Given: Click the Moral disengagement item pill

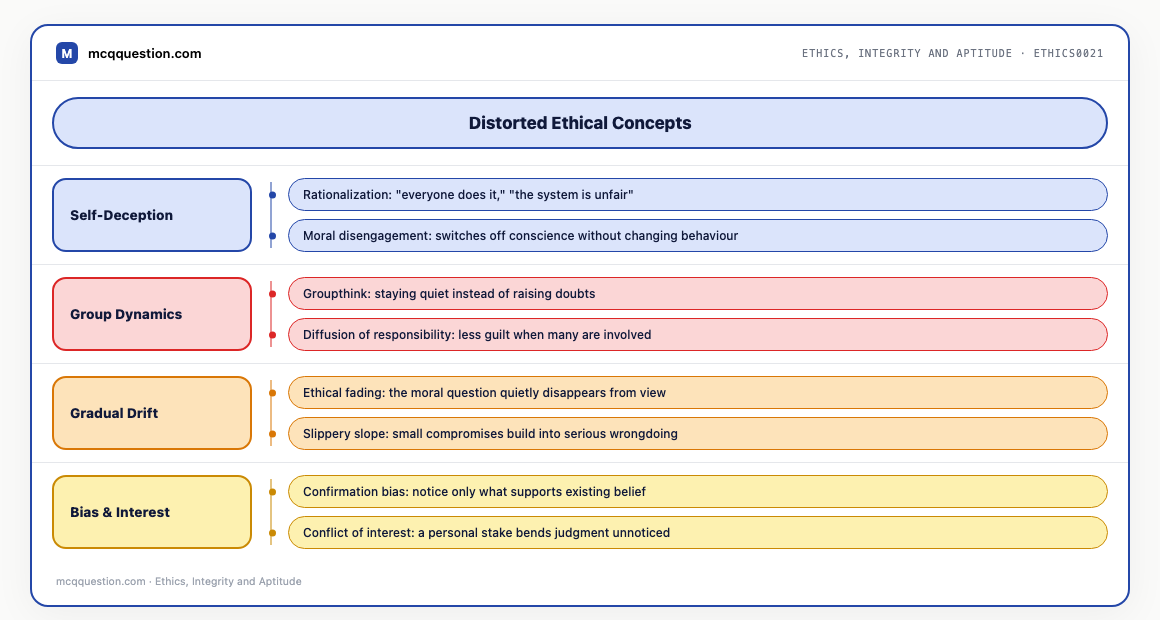Looking at the screenshot, I should [x=698, y=236].
